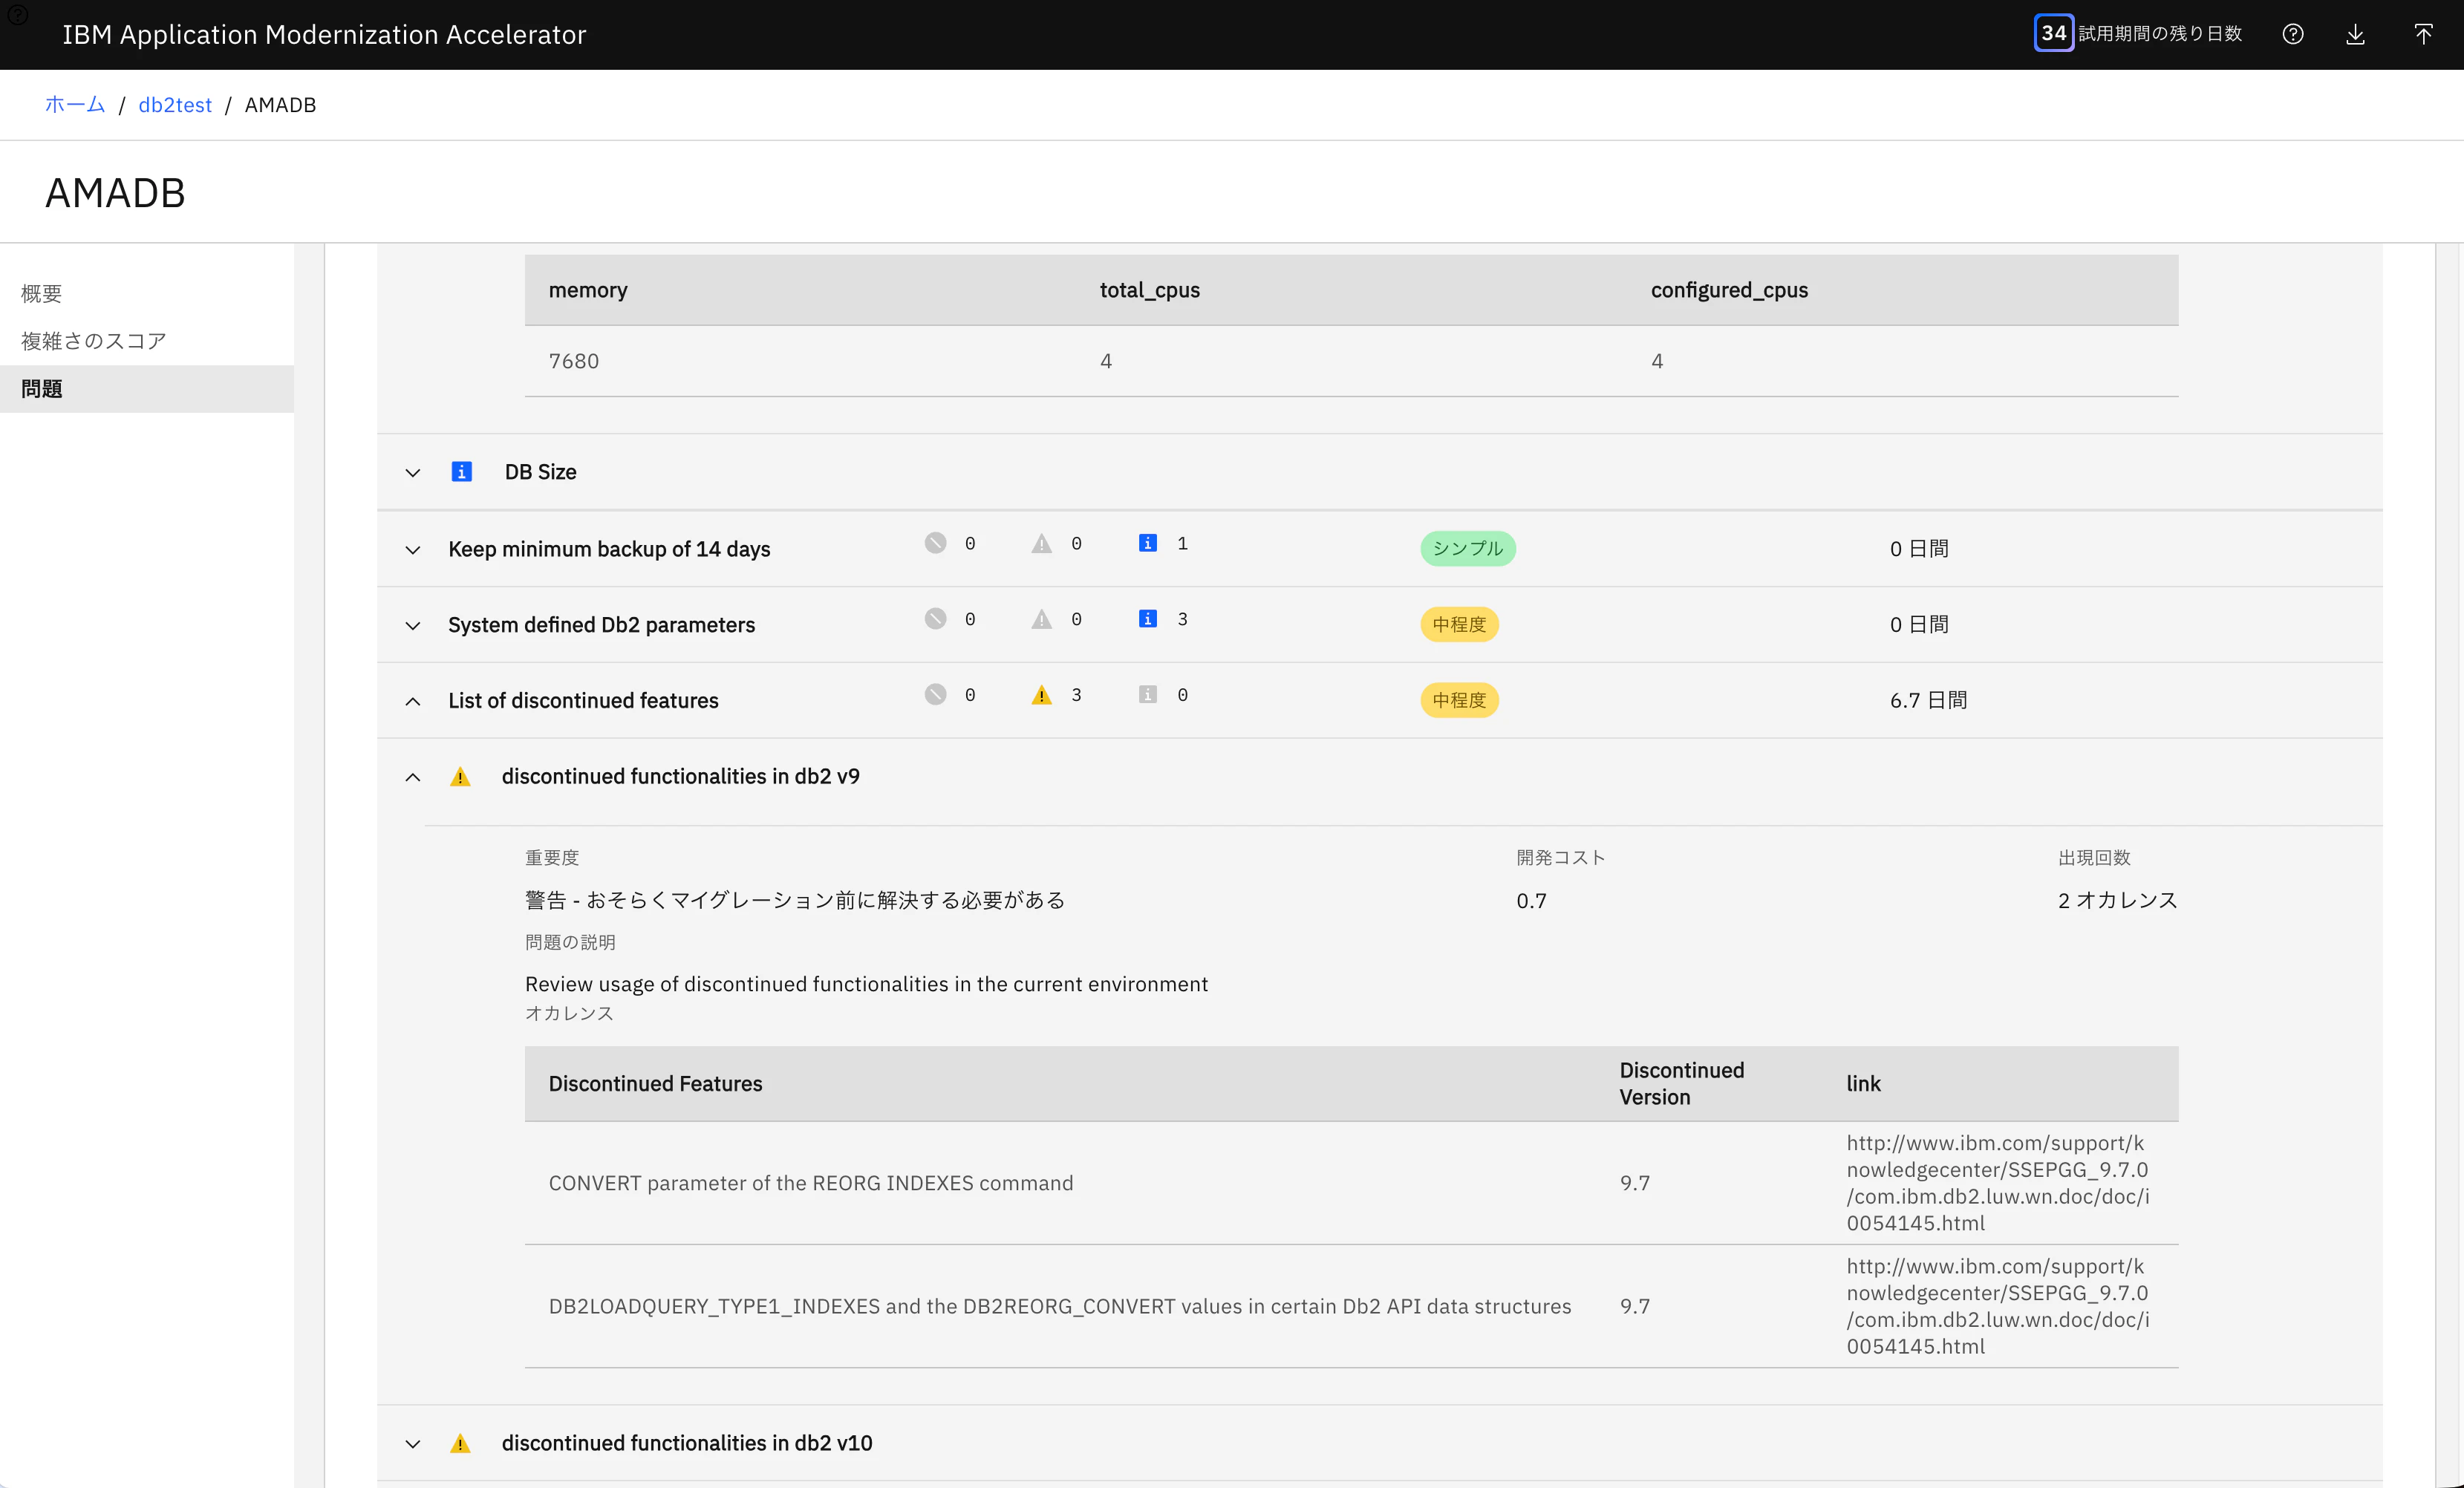The height and width of the screenshot is (1488, 2464).
Task: Click yellow warning icon in List of discontinued features row
Action: coord(1041,695)
